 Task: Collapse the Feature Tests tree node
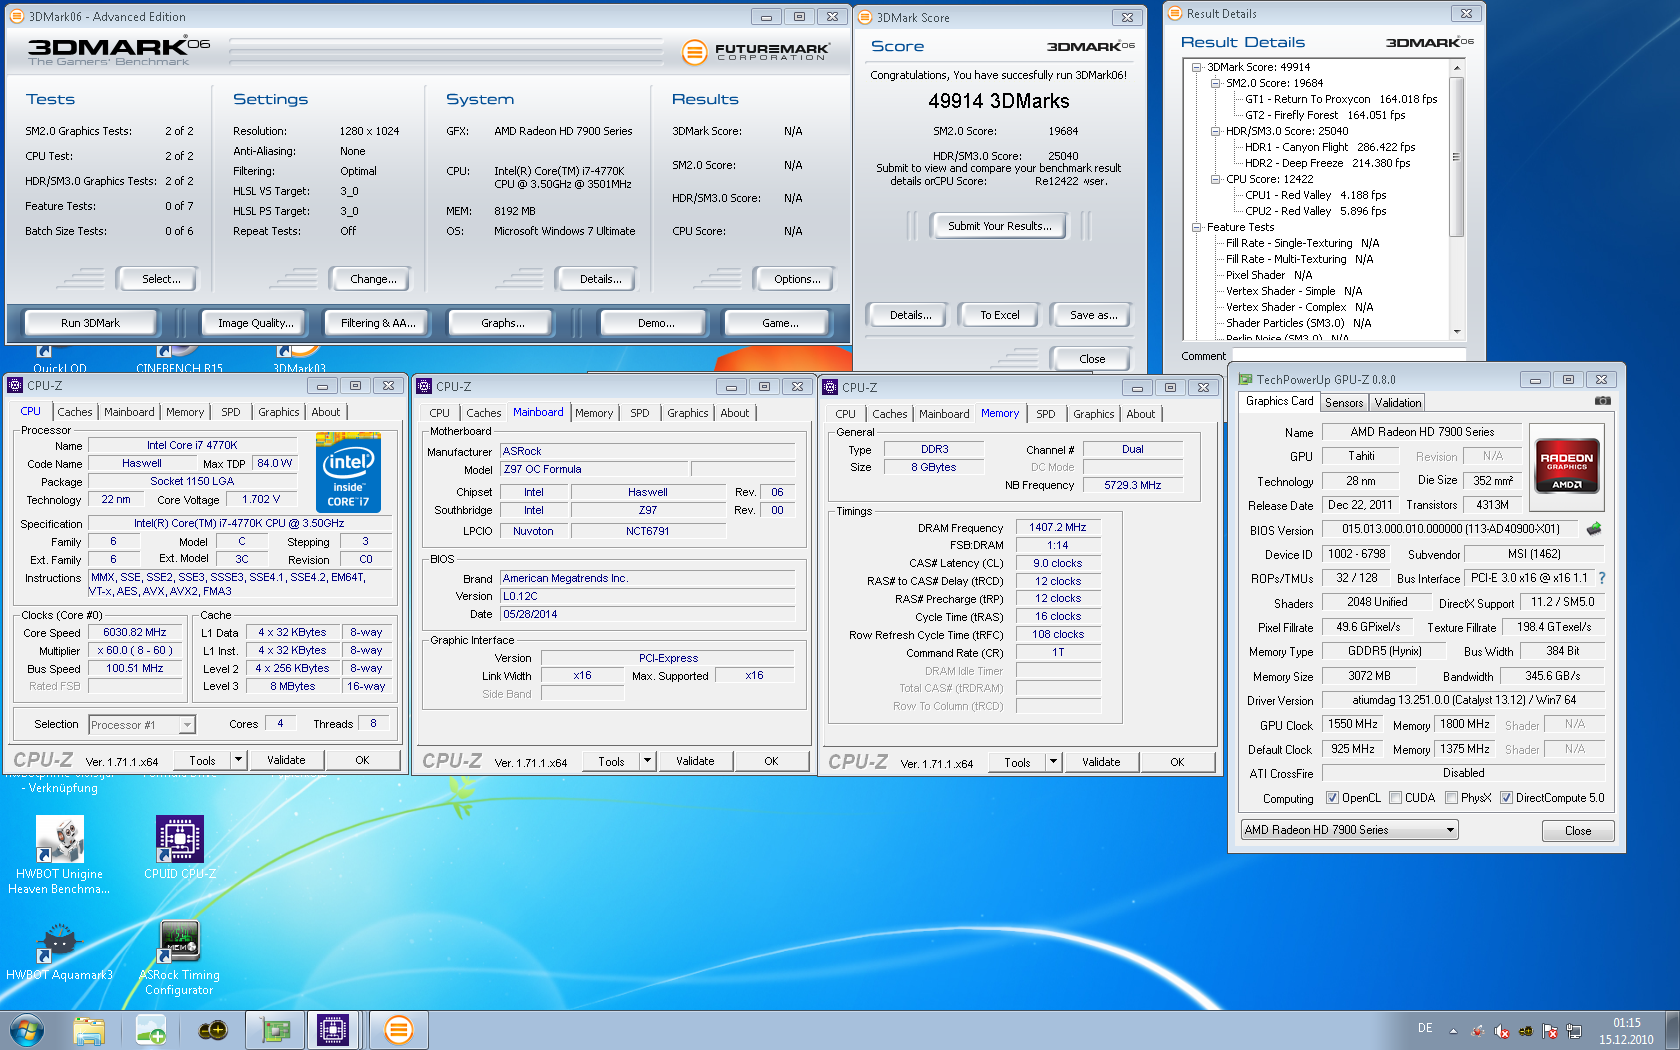[x=1197, y=227]
